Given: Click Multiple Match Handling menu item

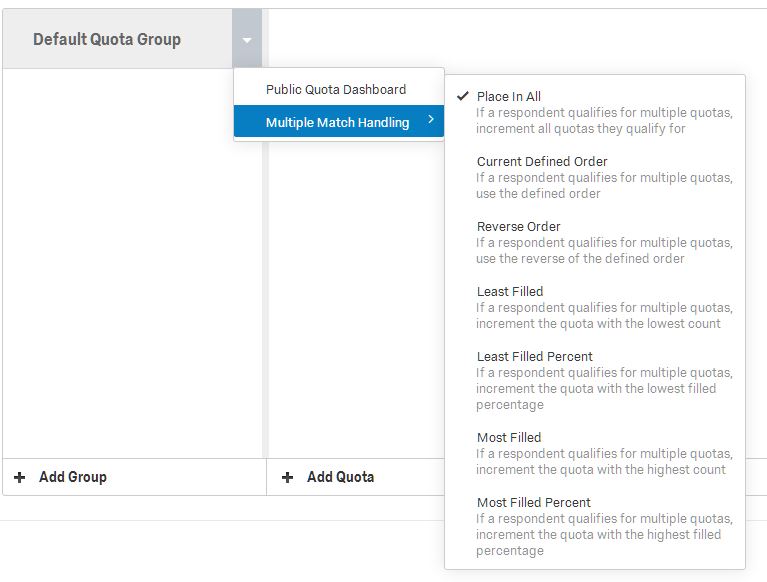Looking at the screenshot, I should click(337, 122).
